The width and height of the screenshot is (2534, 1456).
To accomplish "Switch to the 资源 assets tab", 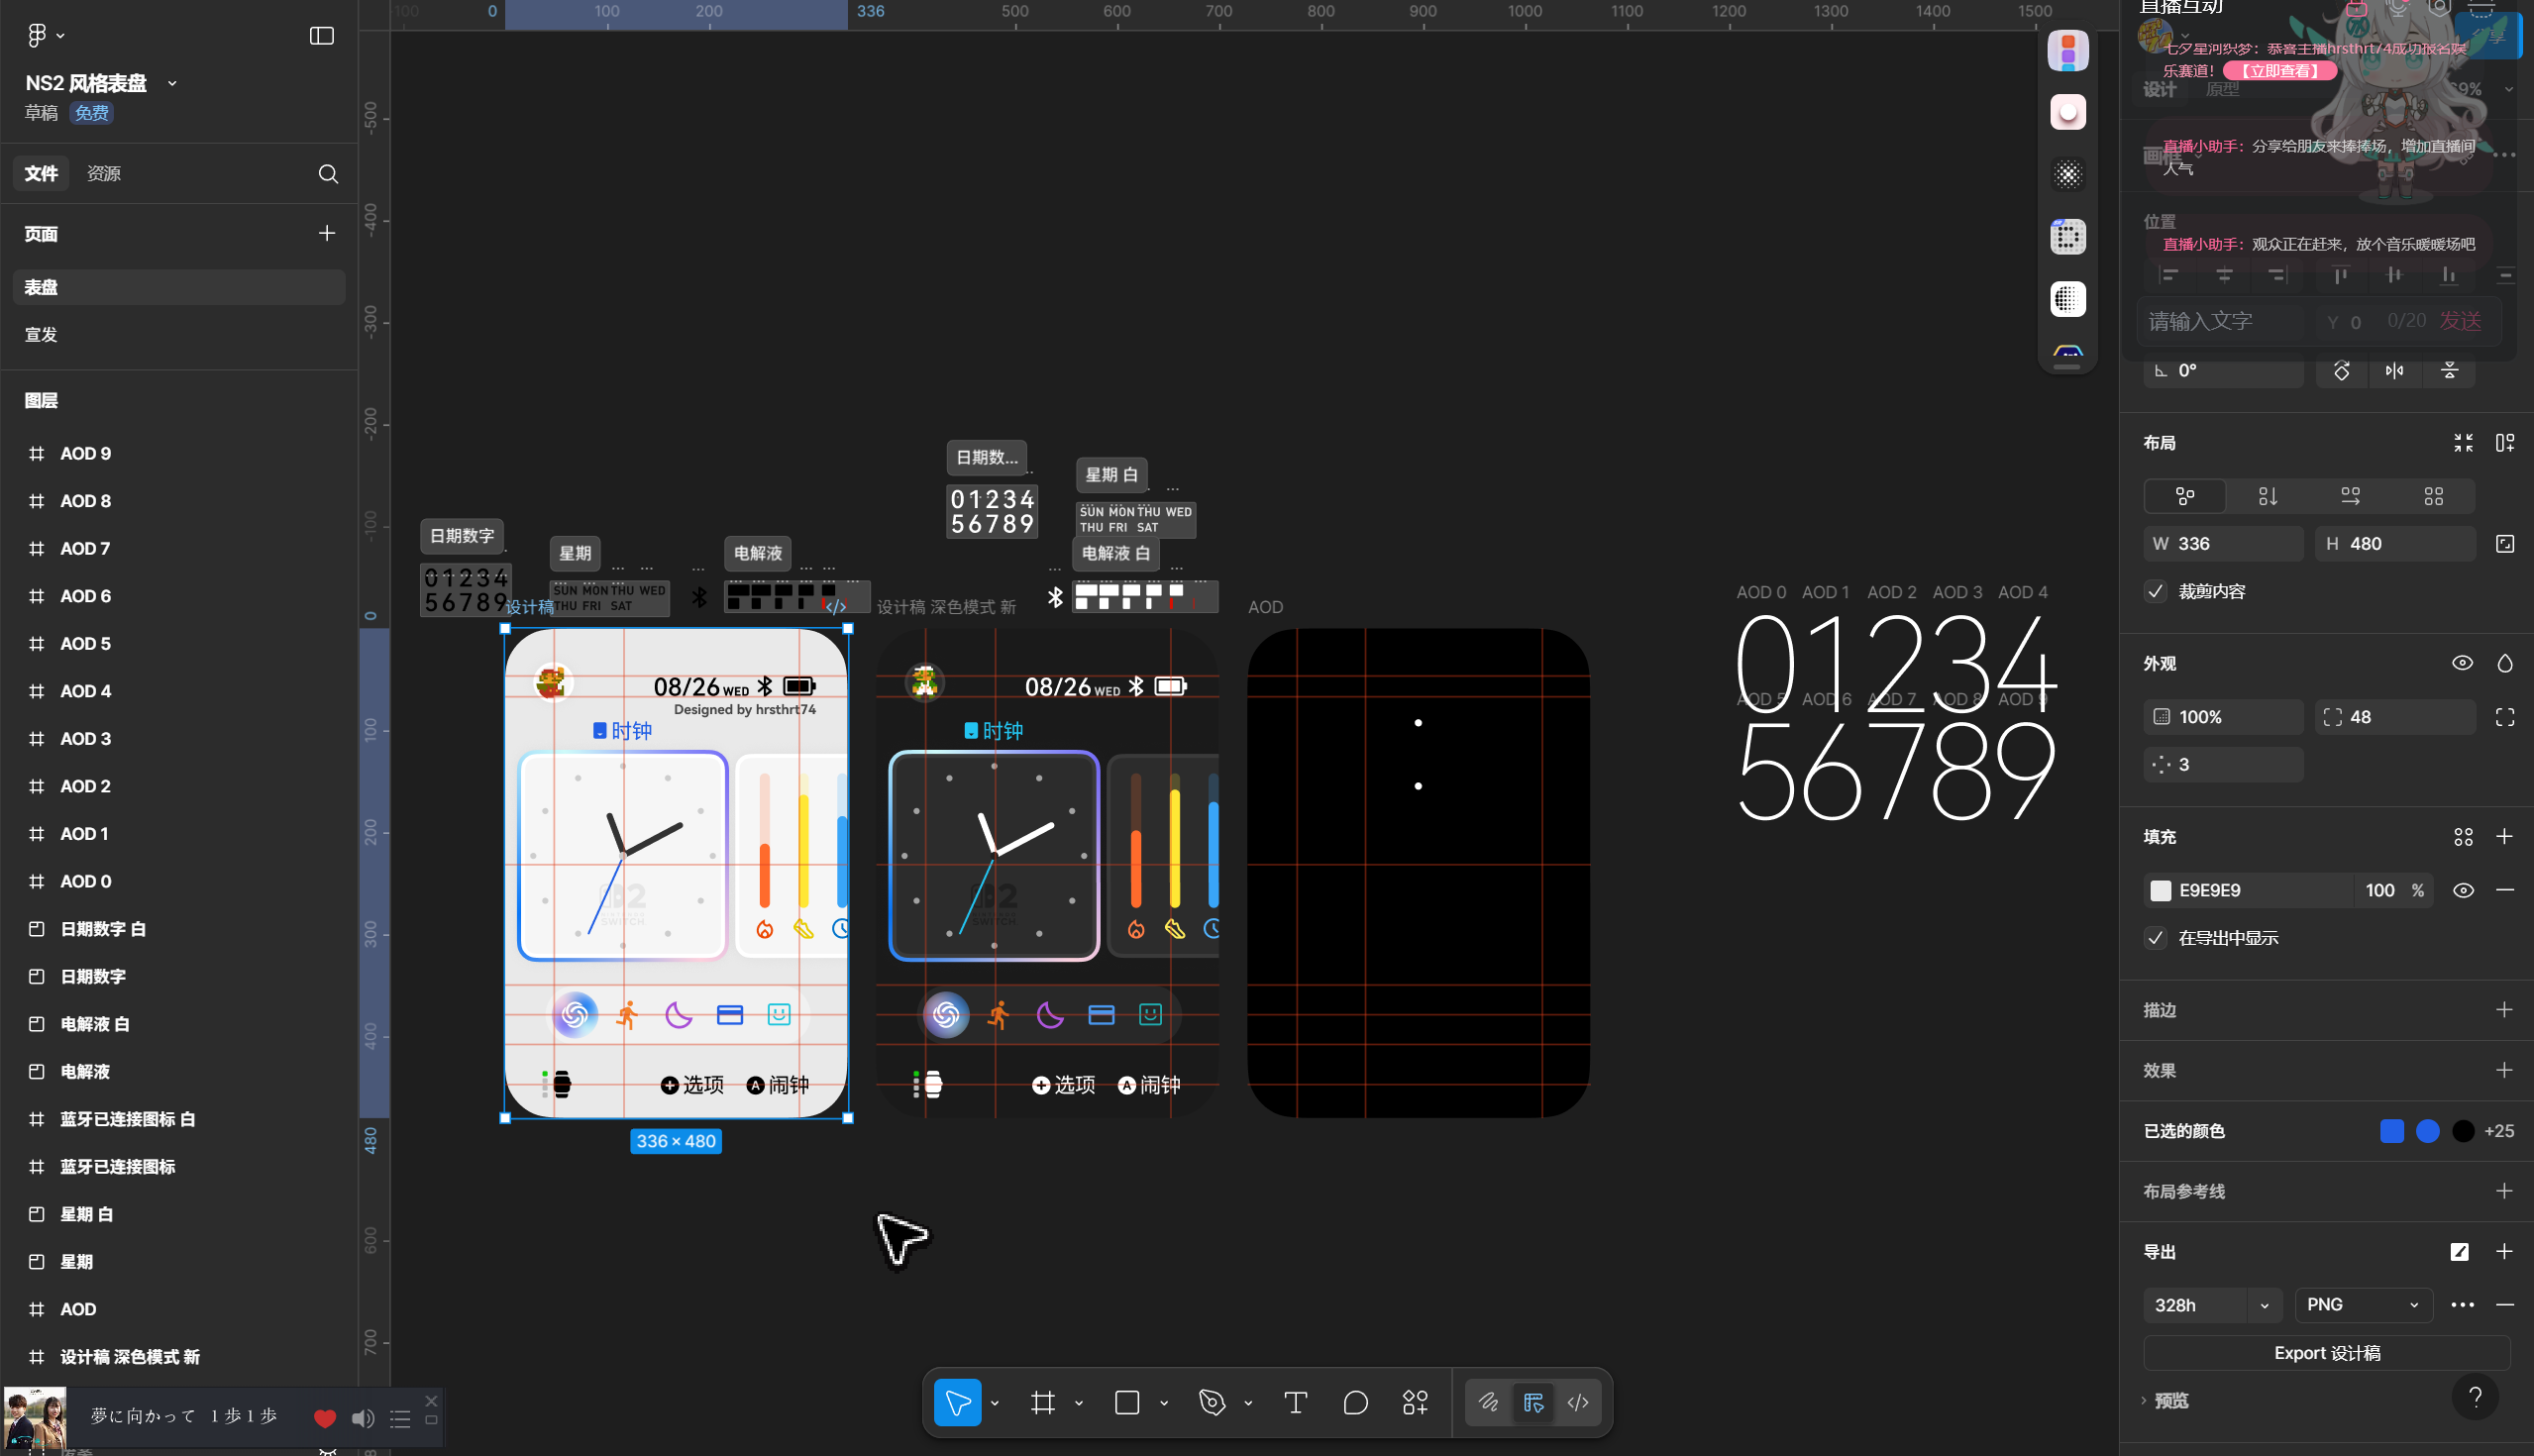I will pos(103,174).
